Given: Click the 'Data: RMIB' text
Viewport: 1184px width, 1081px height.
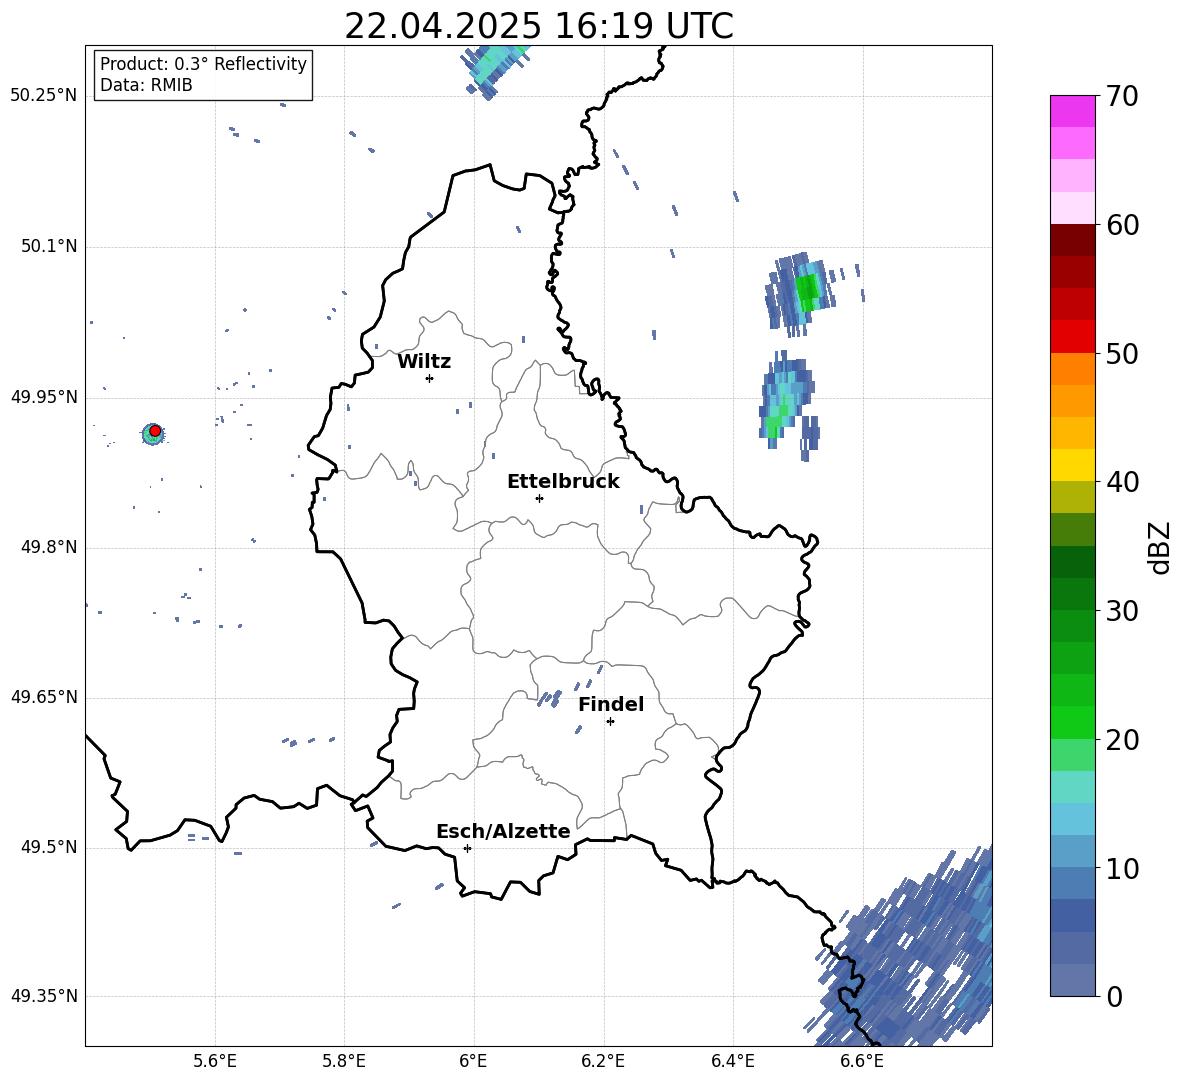Looking at the screenshot, I should [146, 85].
